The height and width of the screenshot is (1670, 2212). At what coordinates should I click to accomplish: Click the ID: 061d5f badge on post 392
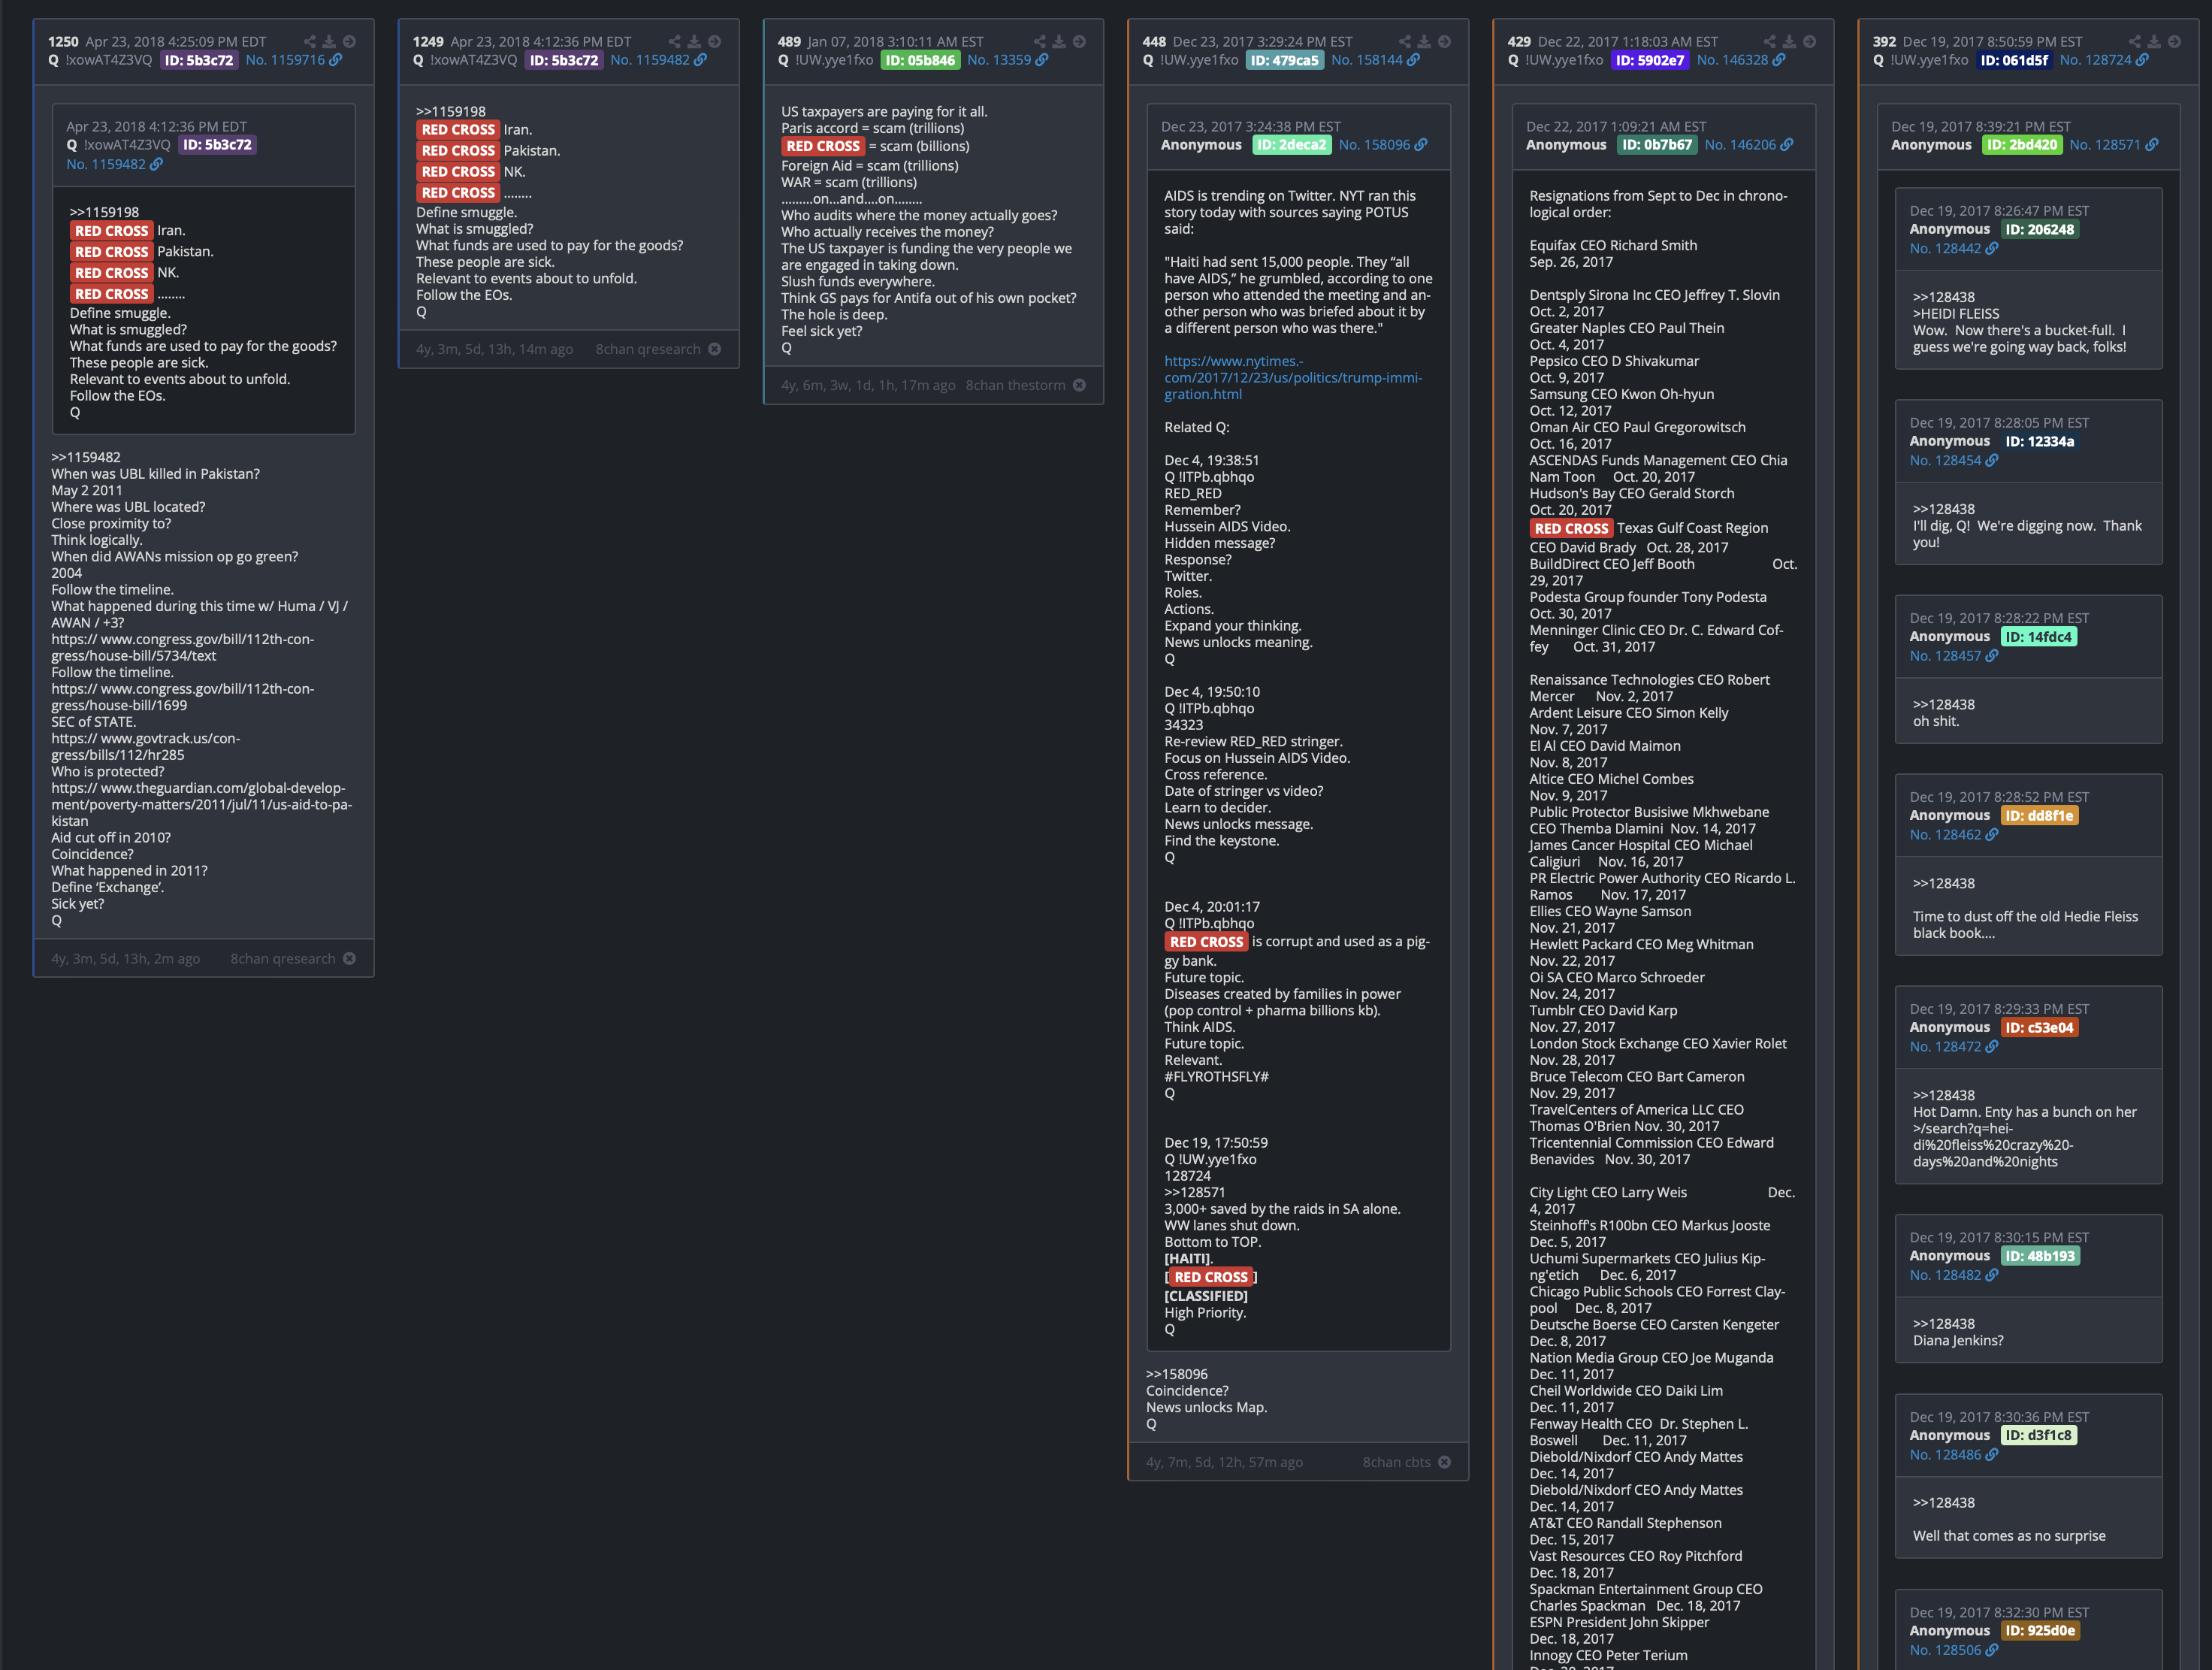coord(2014,60)
